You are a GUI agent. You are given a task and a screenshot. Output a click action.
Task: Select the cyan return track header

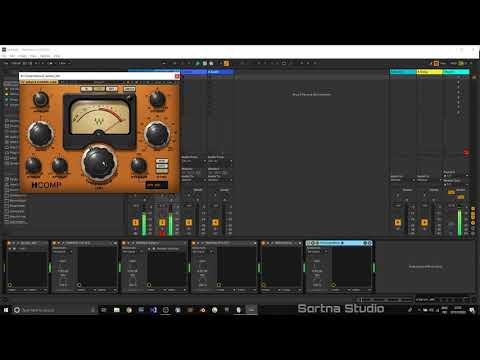click(x=403, y=72)
